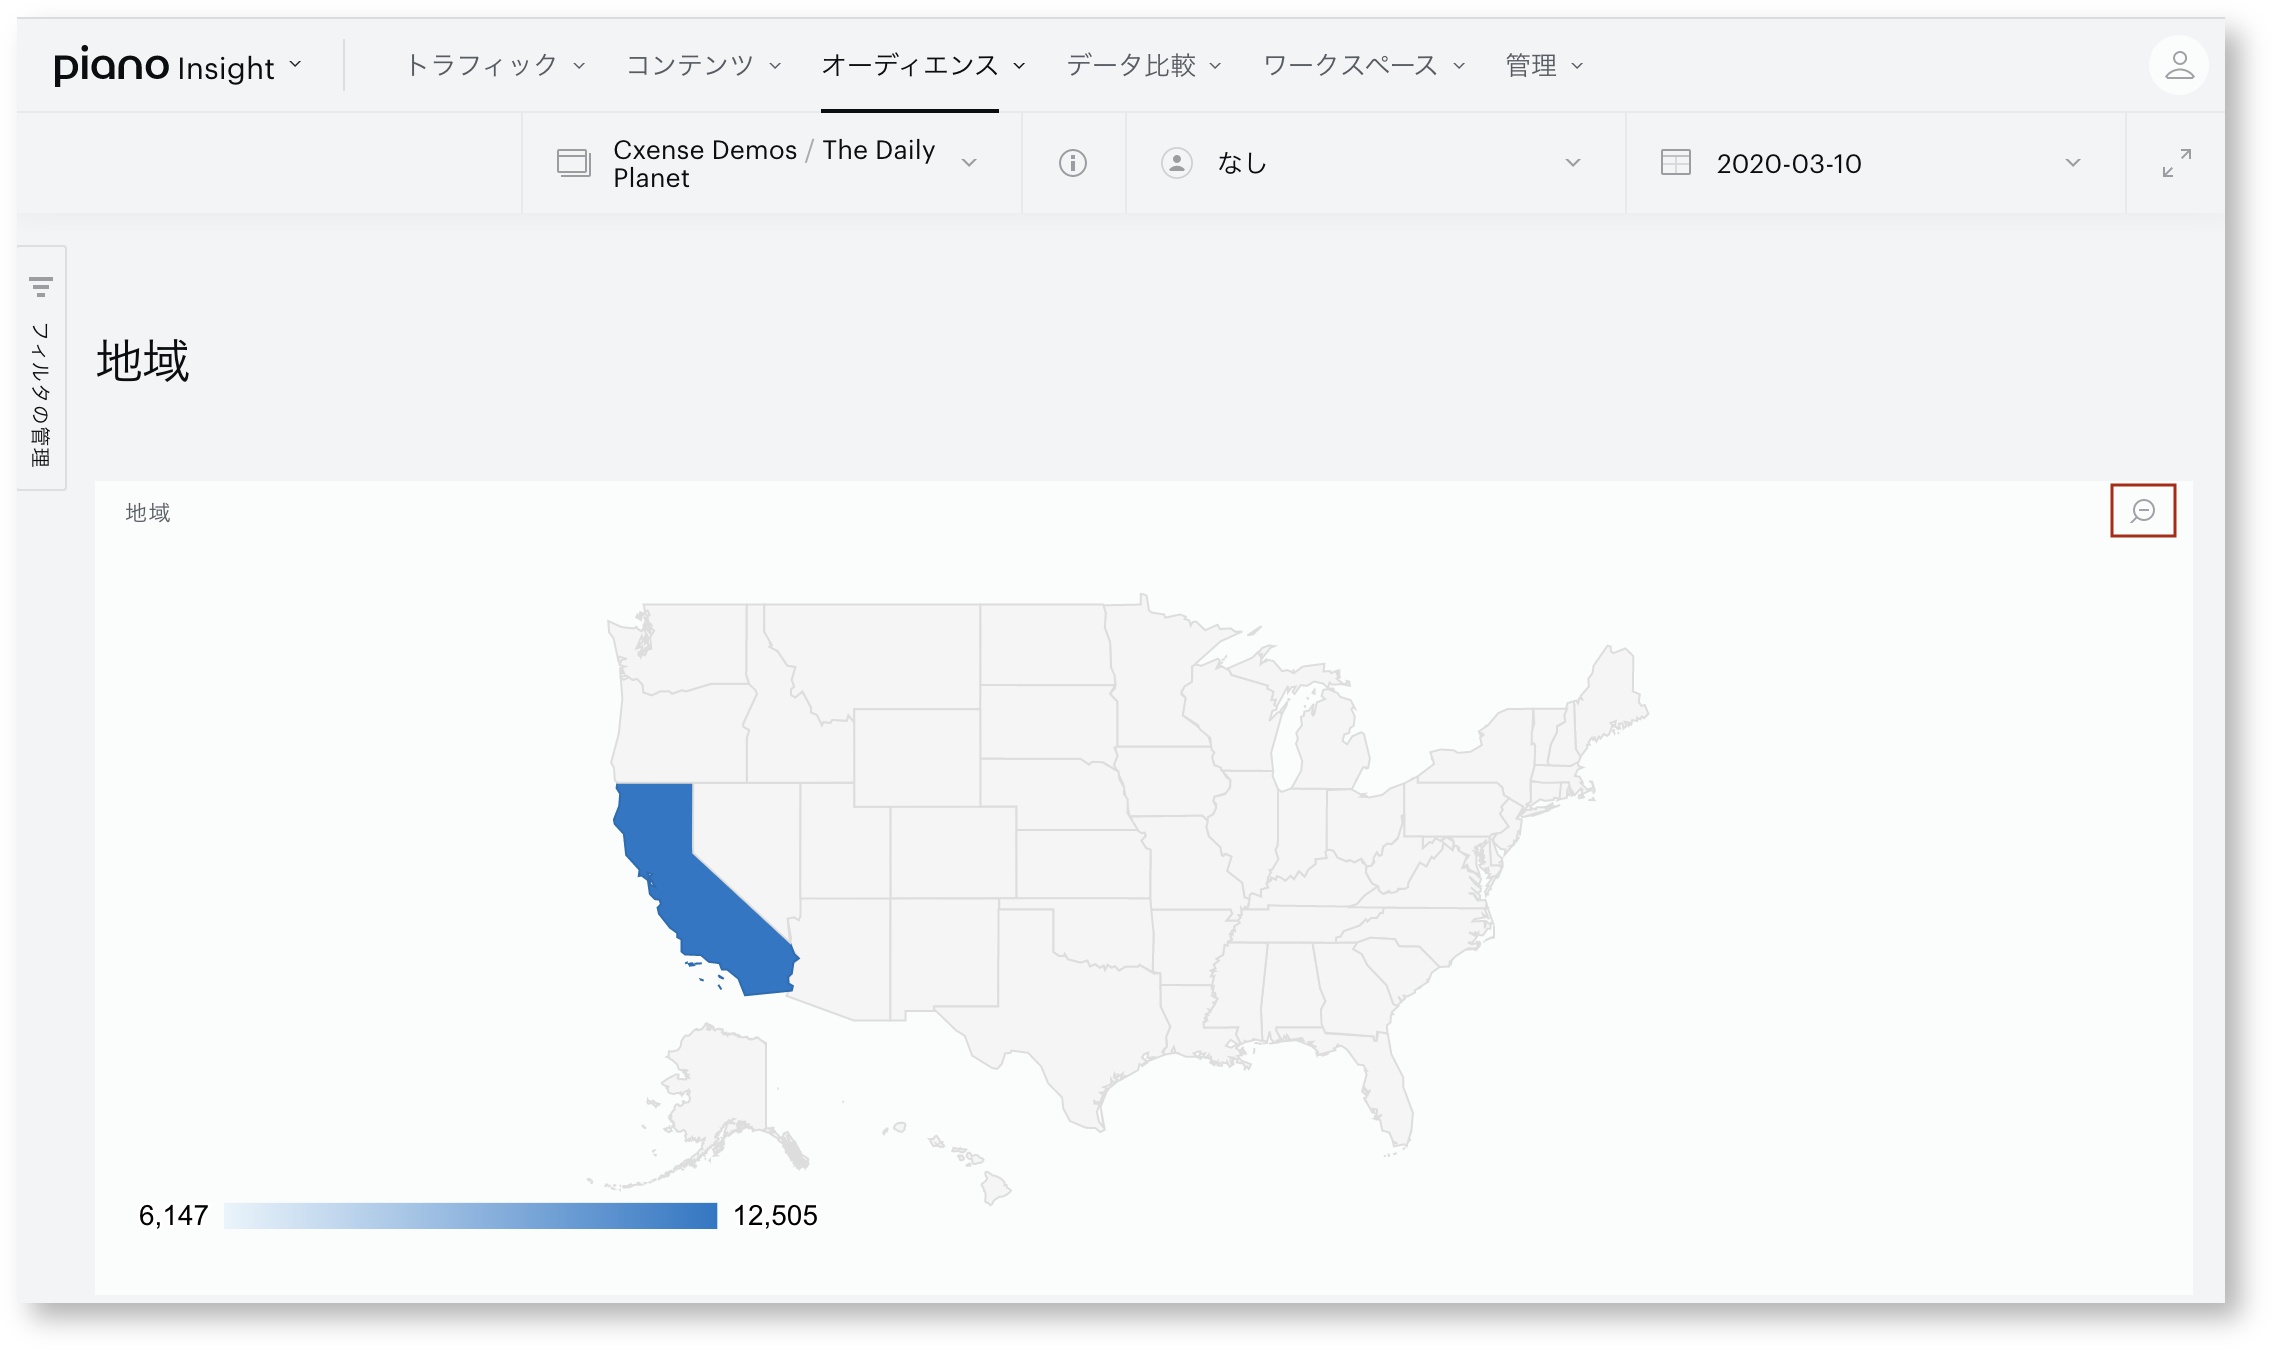The height and width of the screenshot is (1351, 2273).
Task: Click the 6,147 legend minimum value
Action: [x=173, y=1216]
